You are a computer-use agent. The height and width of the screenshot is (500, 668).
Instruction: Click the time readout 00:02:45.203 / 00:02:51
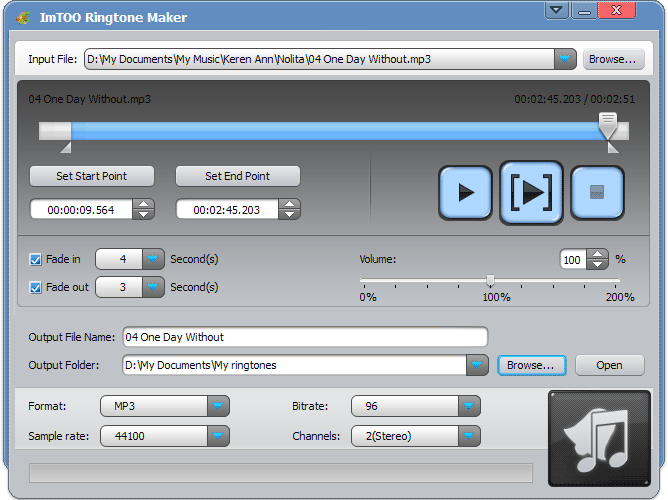click(574, 99)
